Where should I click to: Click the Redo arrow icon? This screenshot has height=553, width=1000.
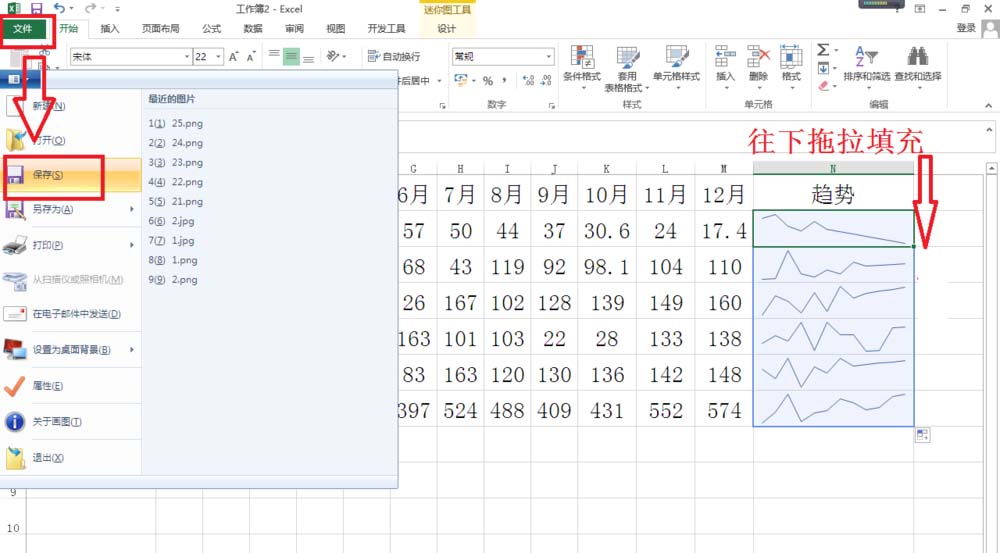pos(91,8)
